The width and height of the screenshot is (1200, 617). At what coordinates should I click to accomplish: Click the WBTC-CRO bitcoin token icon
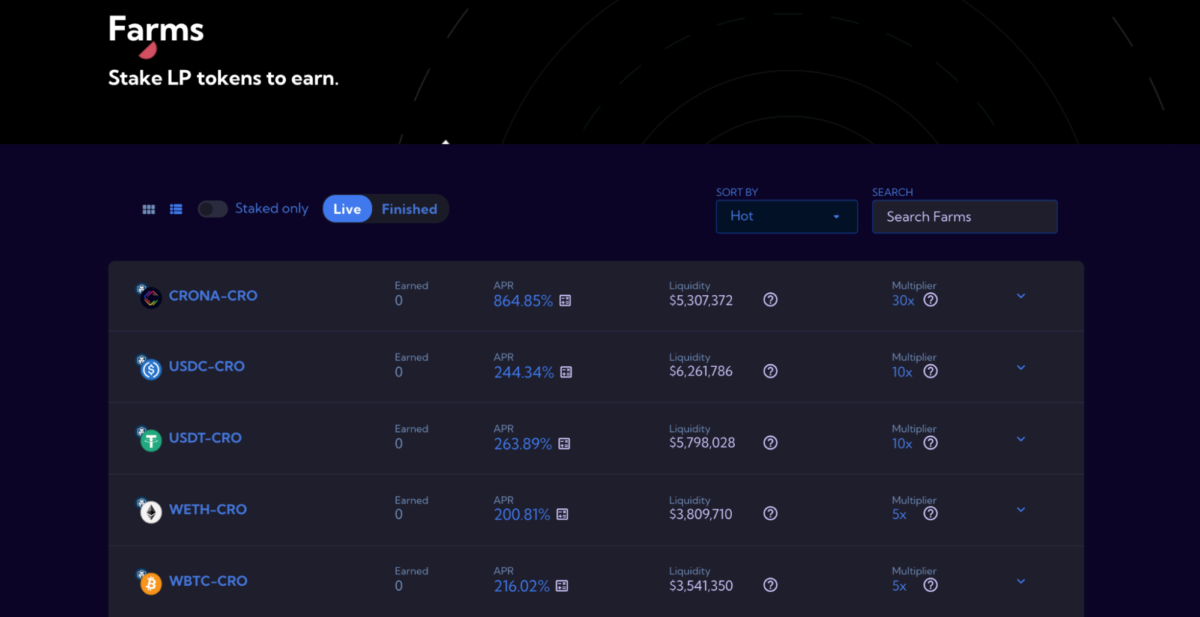point(150,583)
